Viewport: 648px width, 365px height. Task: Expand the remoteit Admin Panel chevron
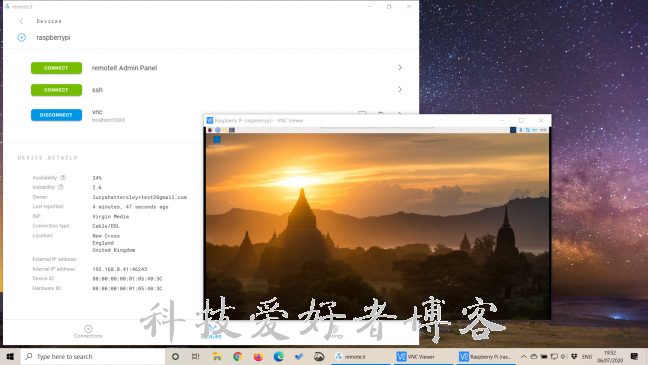coord(400,67)
